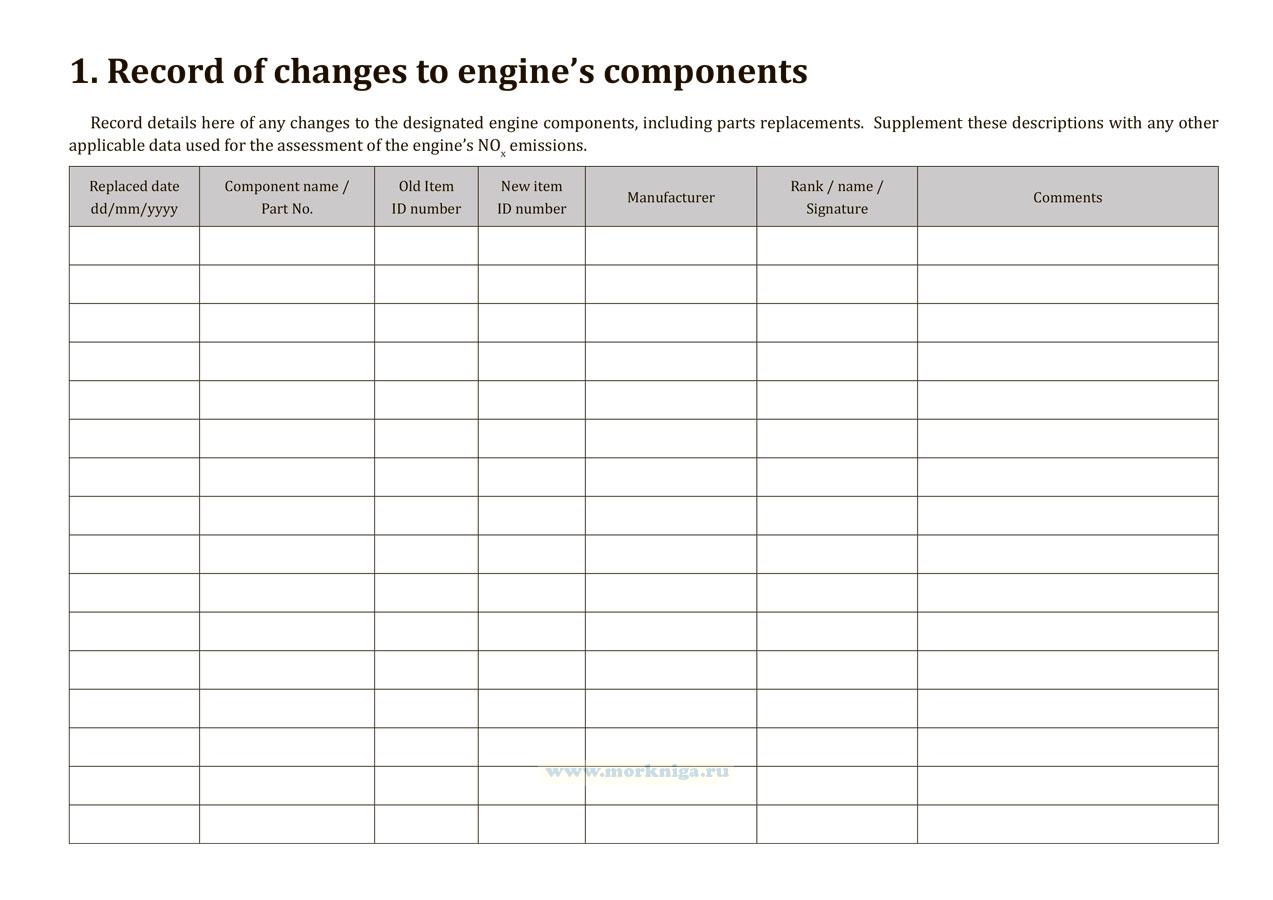Select the 'Comments' column header

[x=1067, y=197]
